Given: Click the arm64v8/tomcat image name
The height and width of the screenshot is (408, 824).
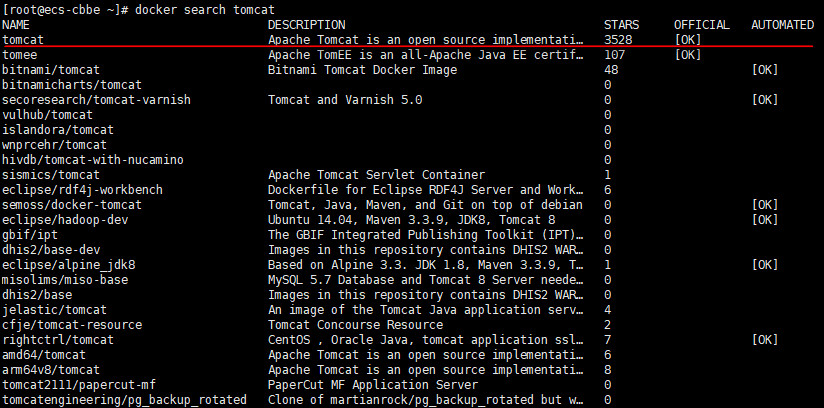Looking at the screenshot, I should tap(51, 370).
